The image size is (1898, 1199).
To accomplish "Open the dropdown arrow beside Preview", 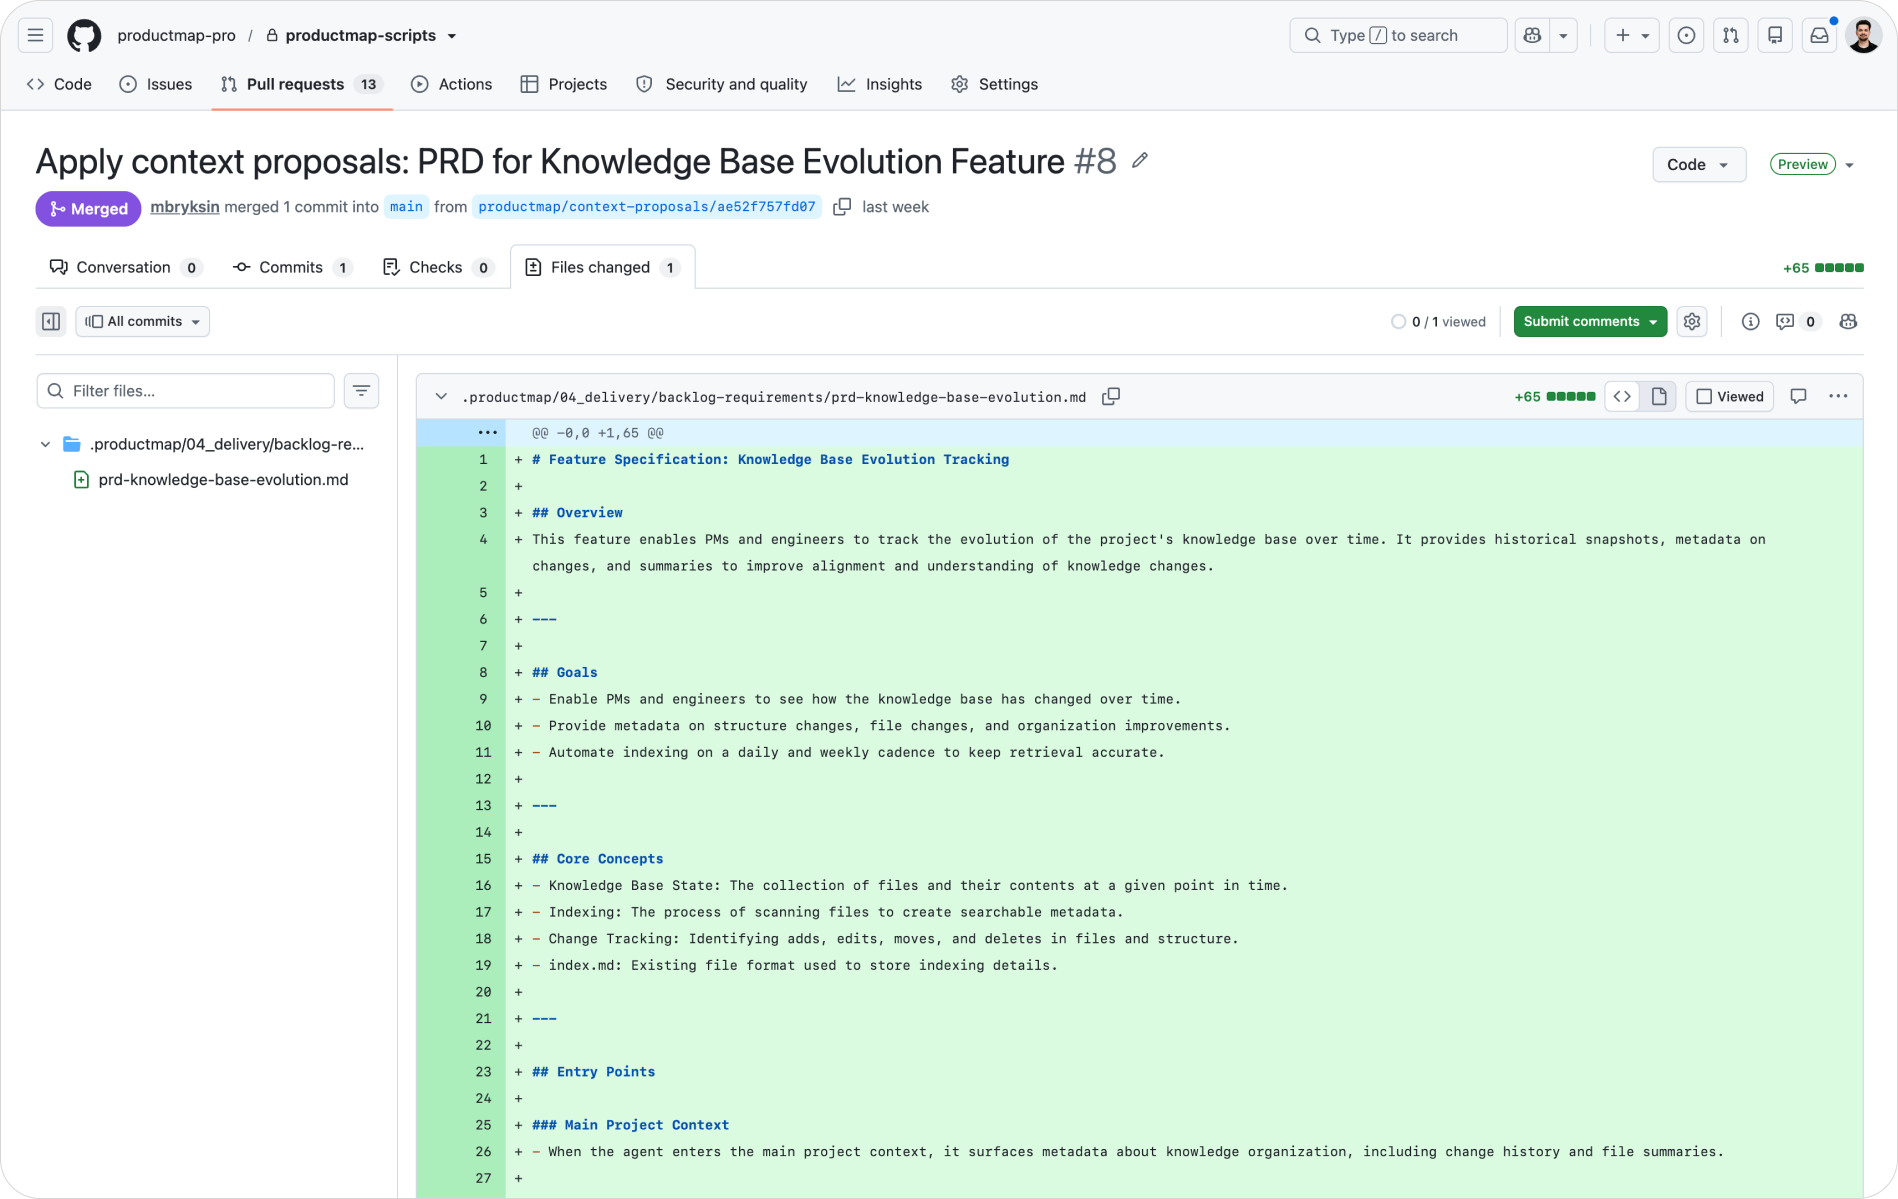I will 1850,165.
